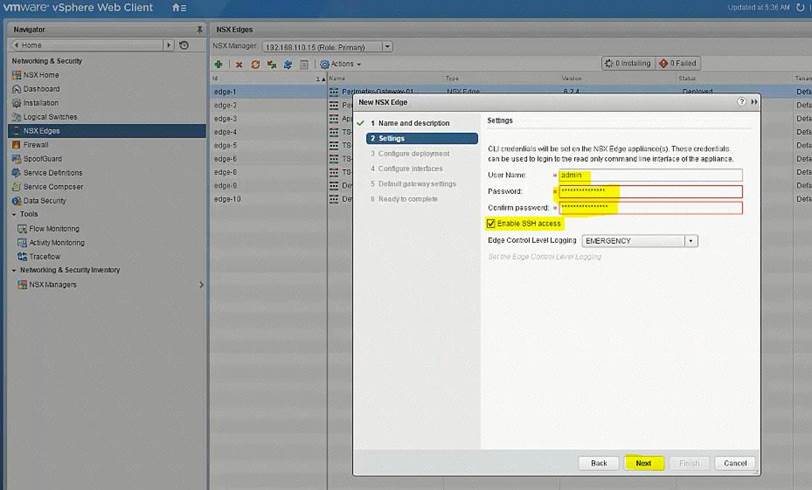Expand the Actions menu
The height and width of the screenshot is (490, 812).
tap(340, 64)
